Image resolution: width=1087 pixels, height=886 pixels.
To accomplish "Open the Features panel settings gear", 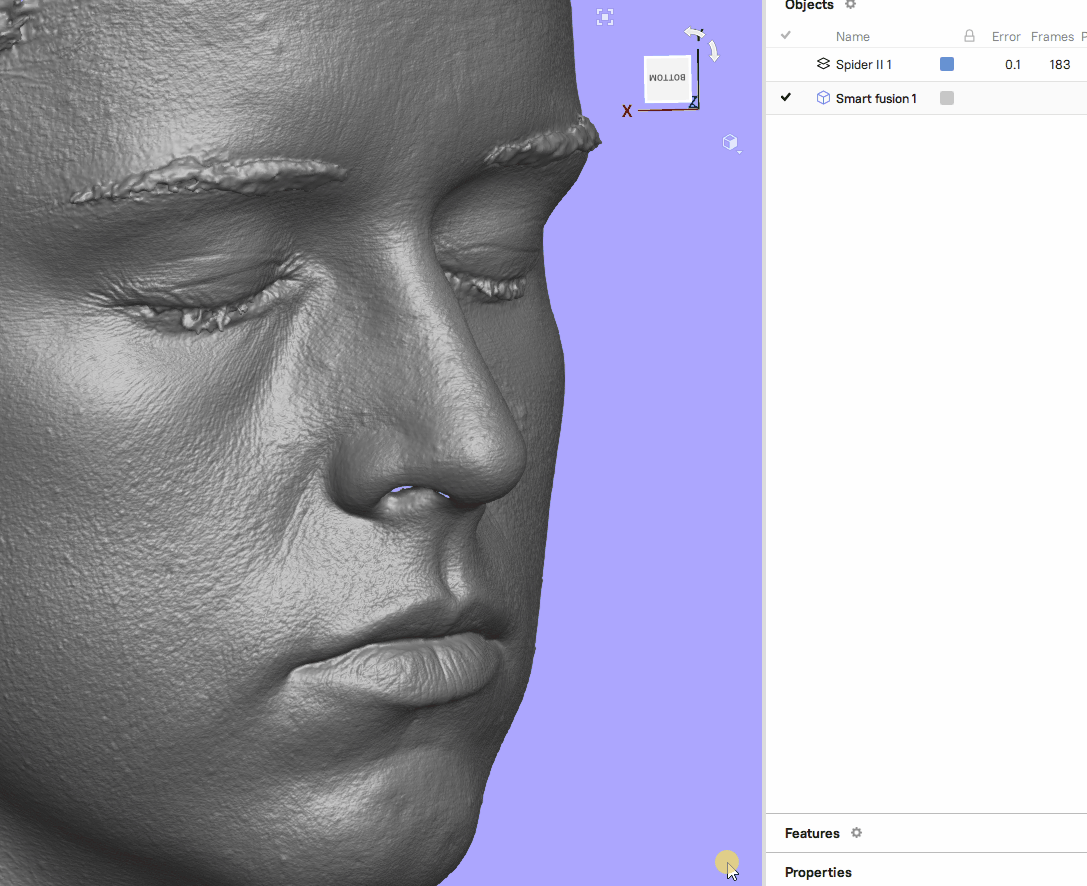I will 856,833.
